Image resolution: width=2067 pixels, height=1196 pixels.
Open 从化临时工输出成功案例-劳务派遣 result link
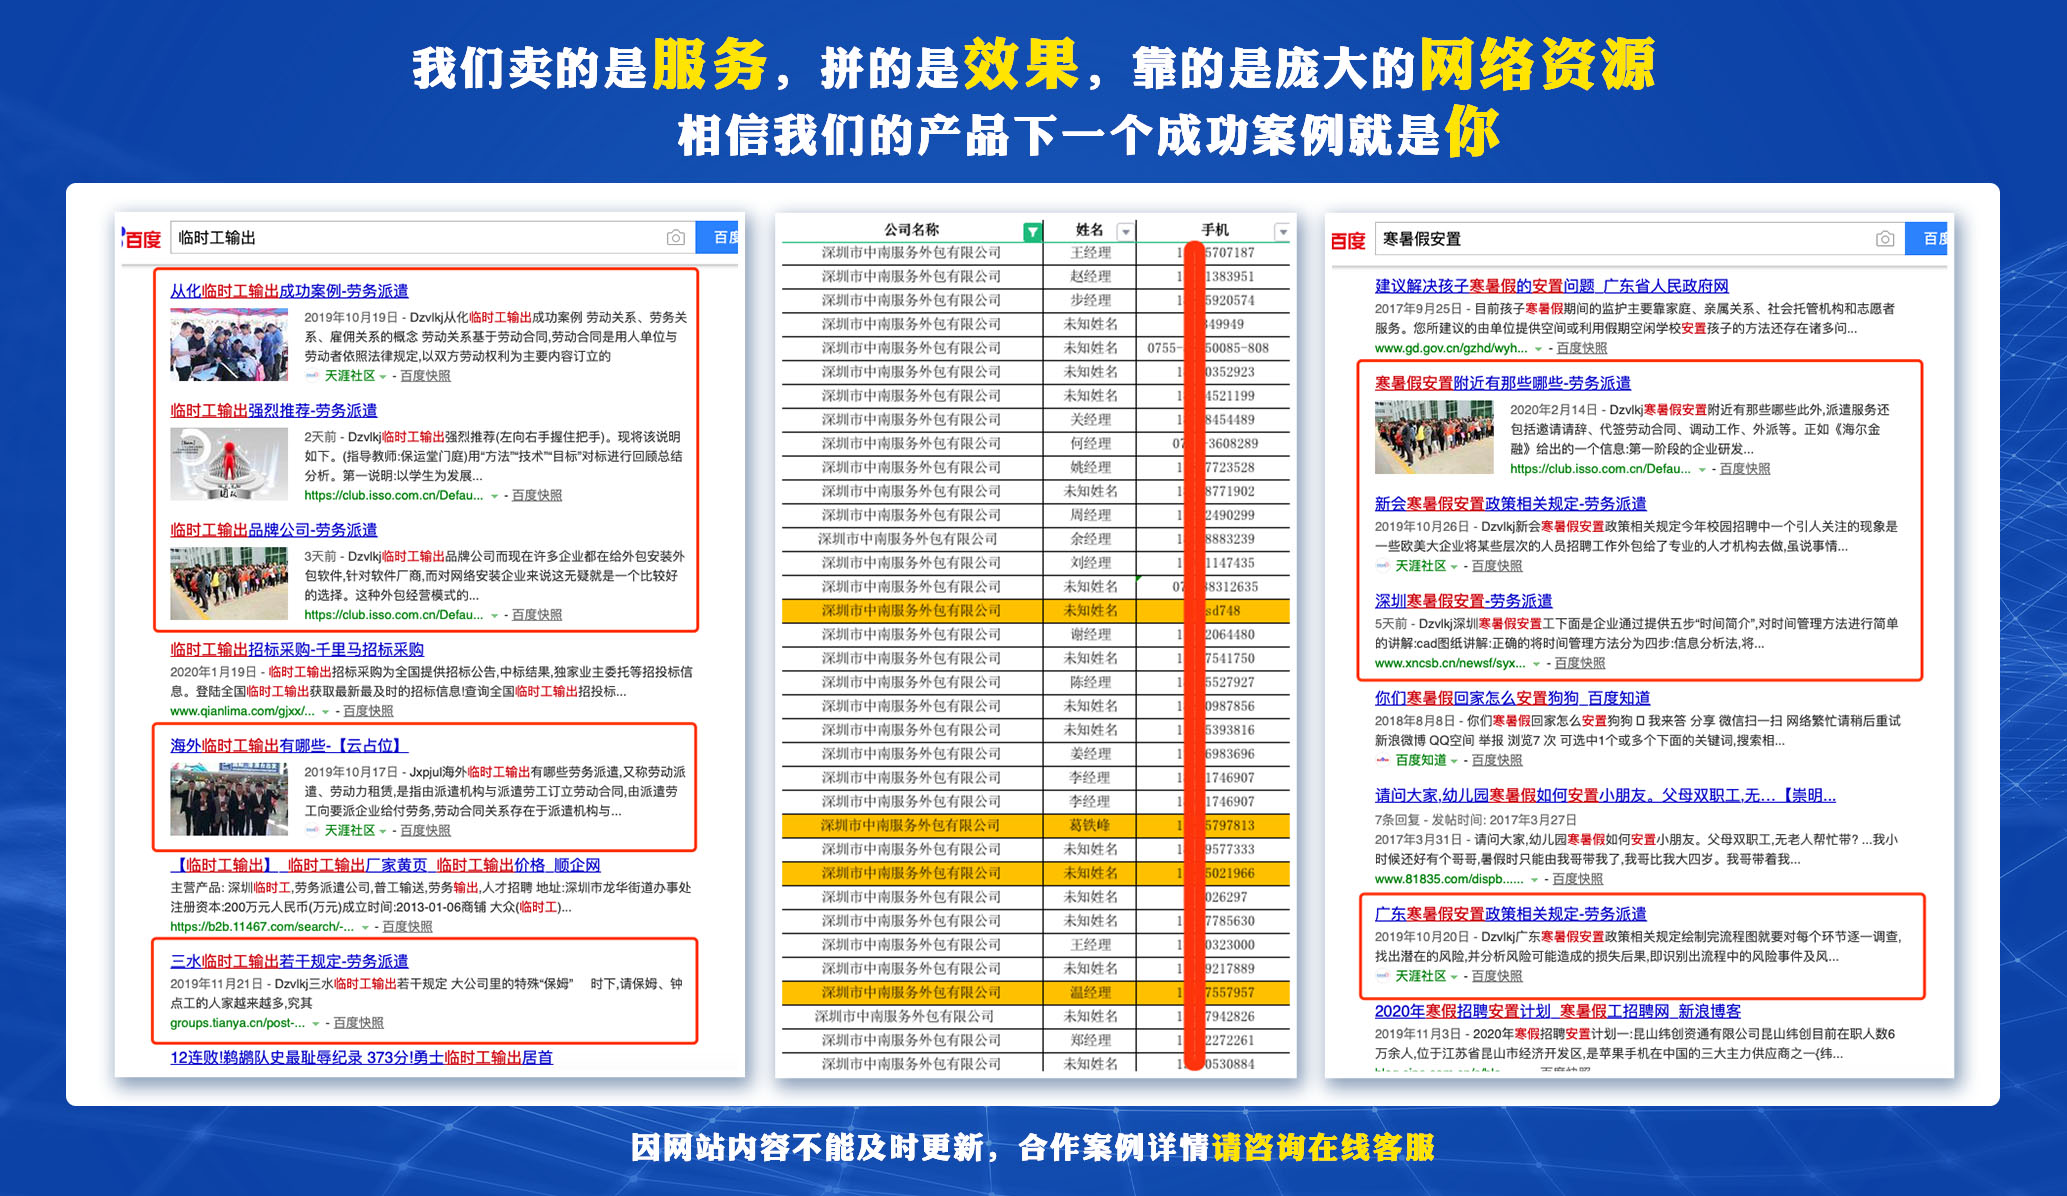[x=289, y=291]
